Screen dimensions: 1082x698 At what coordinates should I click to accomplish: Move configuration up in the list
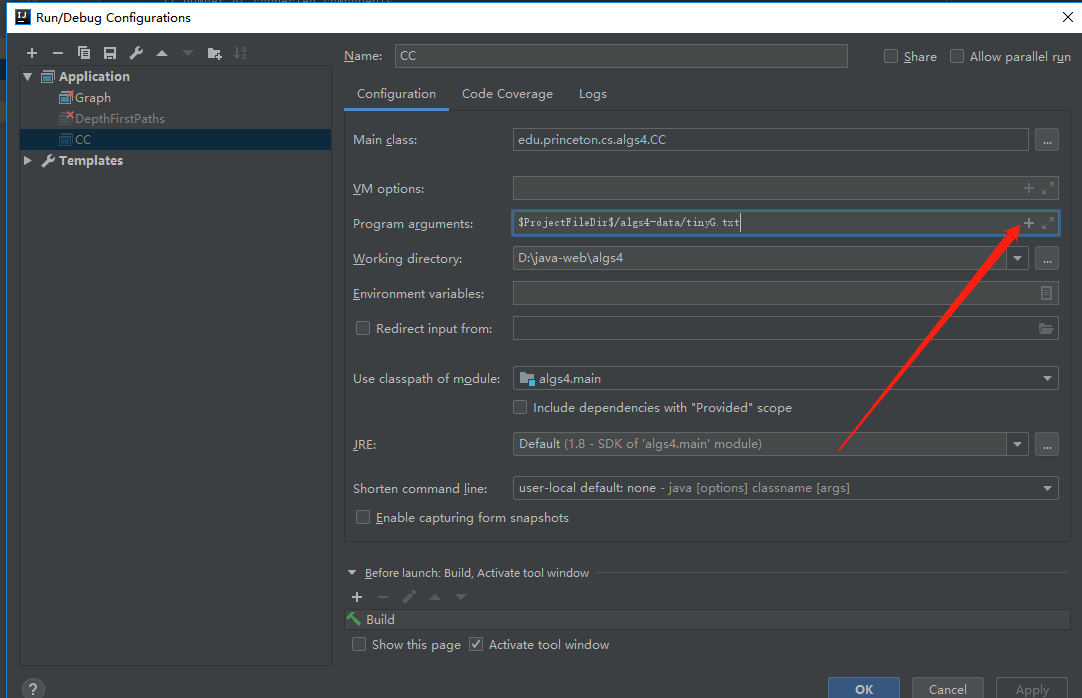[162, 53]
